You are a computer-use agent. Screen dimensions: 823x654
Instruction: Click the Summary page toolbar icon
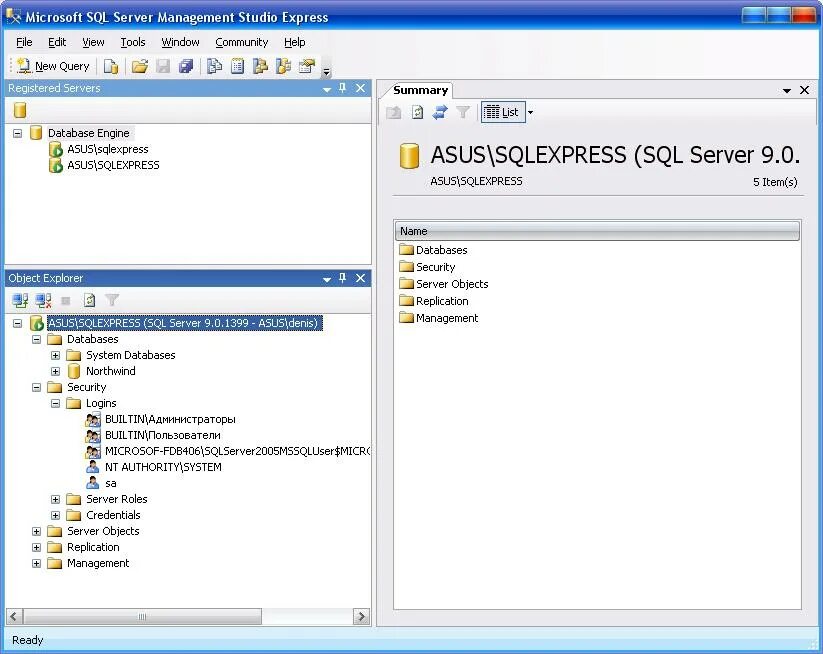pos(237,66)
